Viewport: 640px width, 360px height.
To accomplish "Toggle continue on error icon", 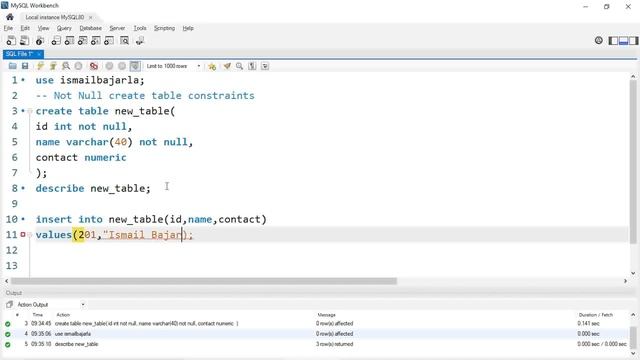I will pyautogui.click(x=94, y=66).
